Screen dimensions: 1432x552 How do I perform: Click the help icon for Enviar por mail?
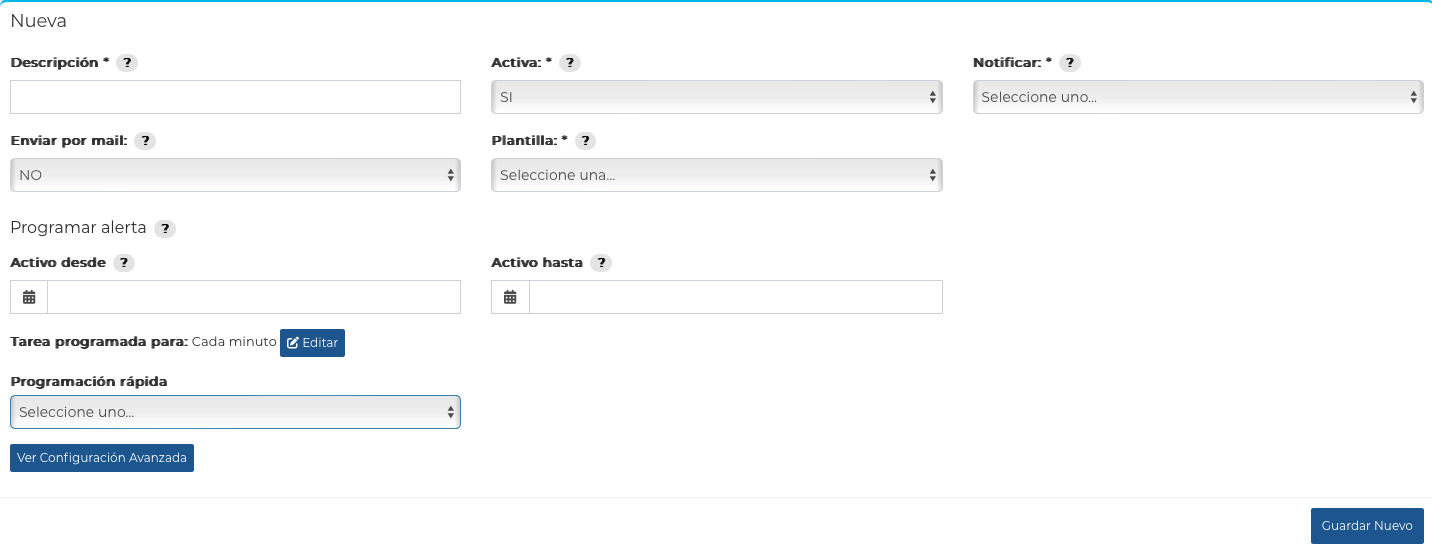145,141
